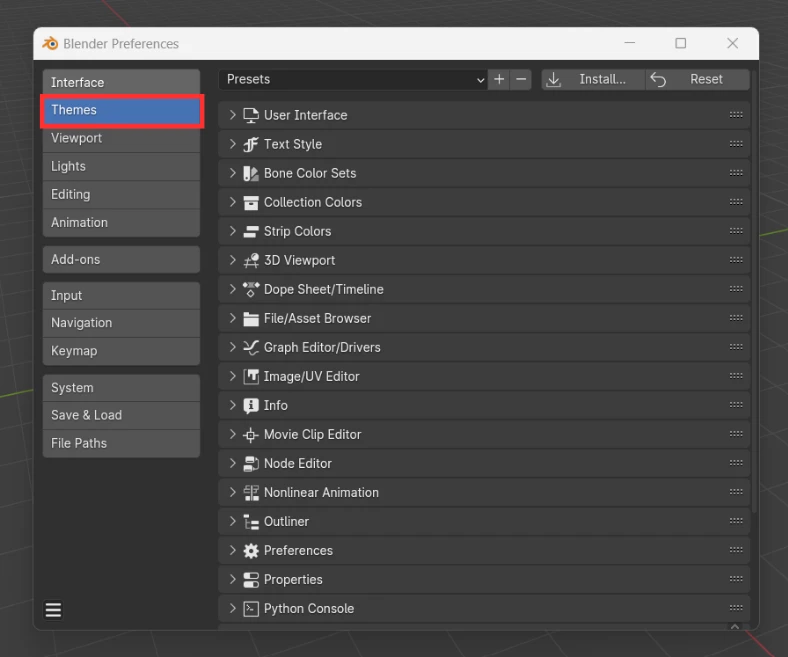Click the Python Console icon
The image size is (788, 657).
click(251, 609)
